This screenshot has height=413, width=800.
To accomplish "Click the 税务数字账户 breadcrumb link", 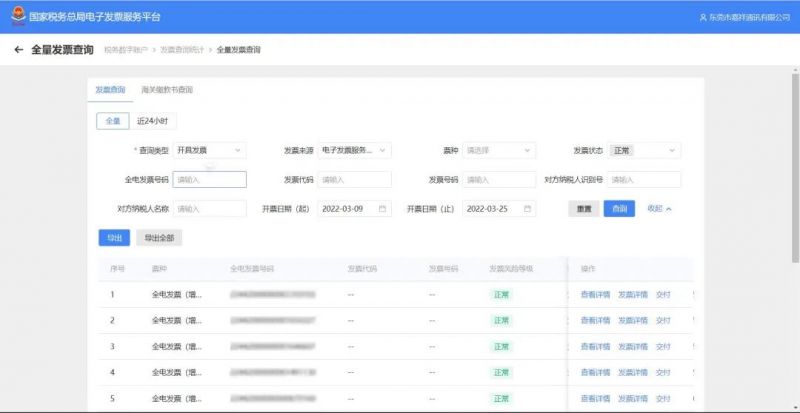I will tap(127, 50).
